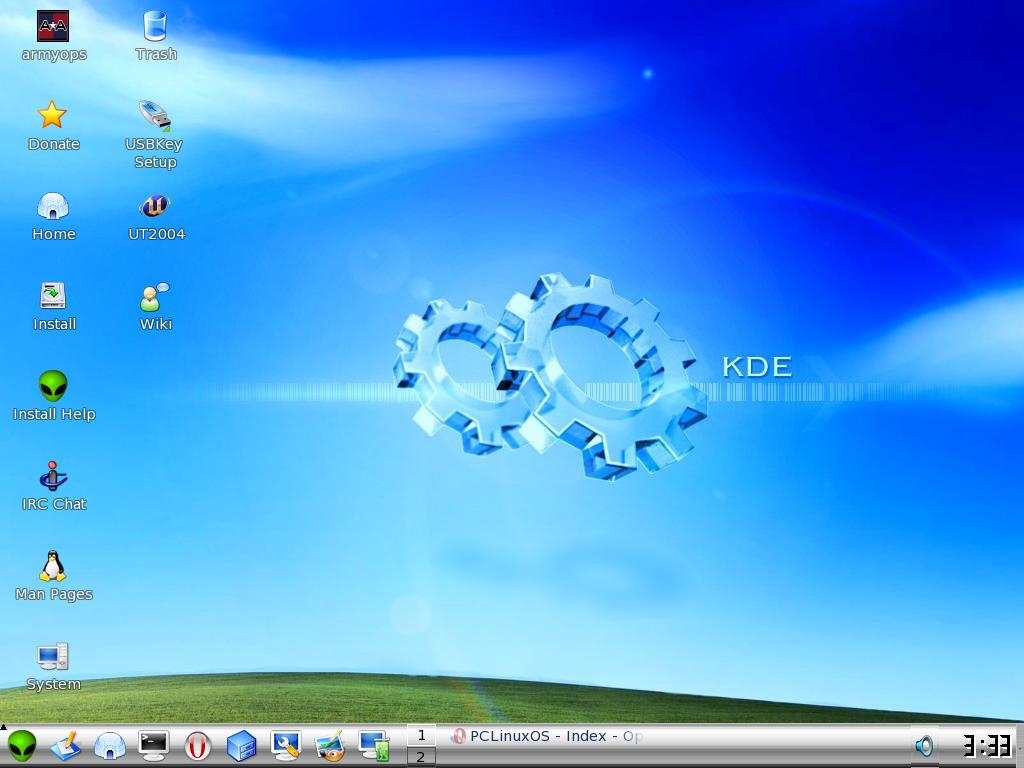Screen dimensions: 1024x768
Task: Launch the terminal from the panel
Action: coord(154,745)
